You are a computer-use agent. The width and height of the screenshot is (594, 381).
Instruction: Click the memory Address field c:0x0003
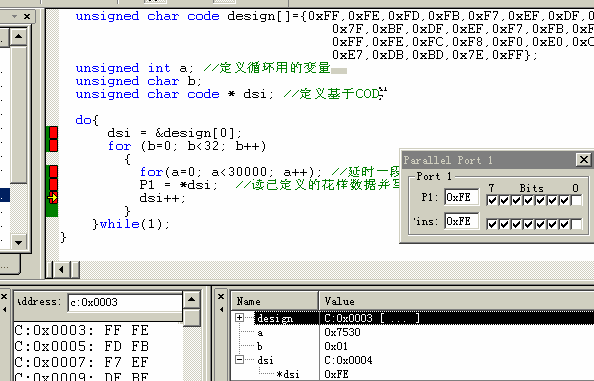[125, 302]
